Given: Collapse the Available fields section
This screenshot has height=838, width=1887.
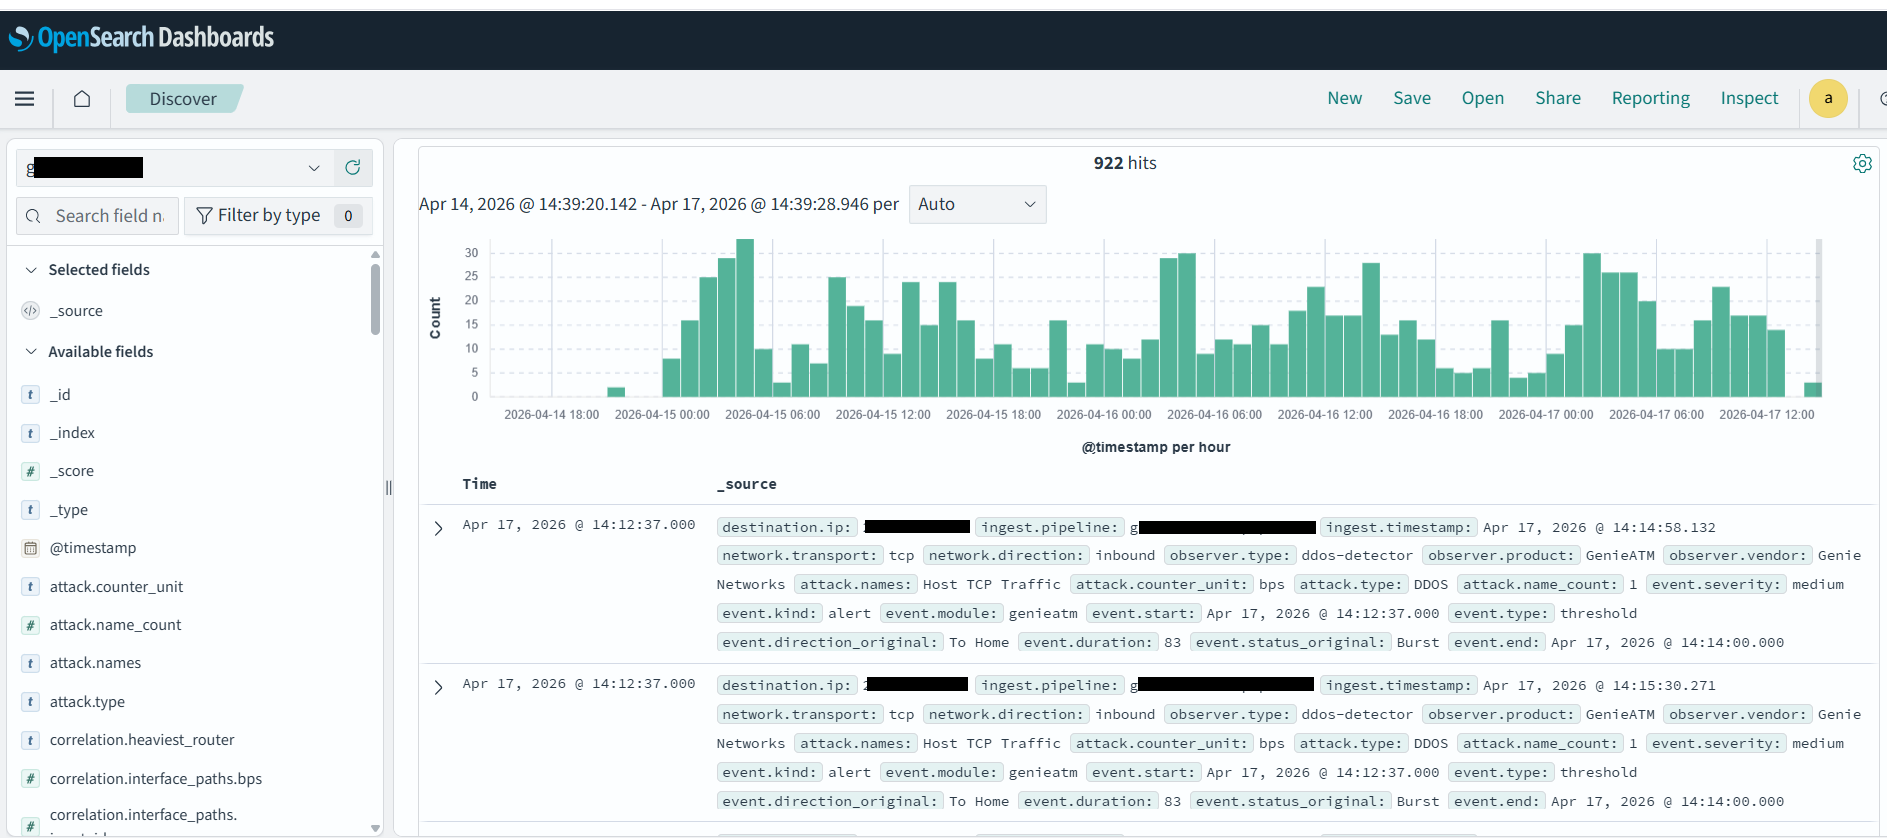Looking at the screenshot, I should [31, 352].
